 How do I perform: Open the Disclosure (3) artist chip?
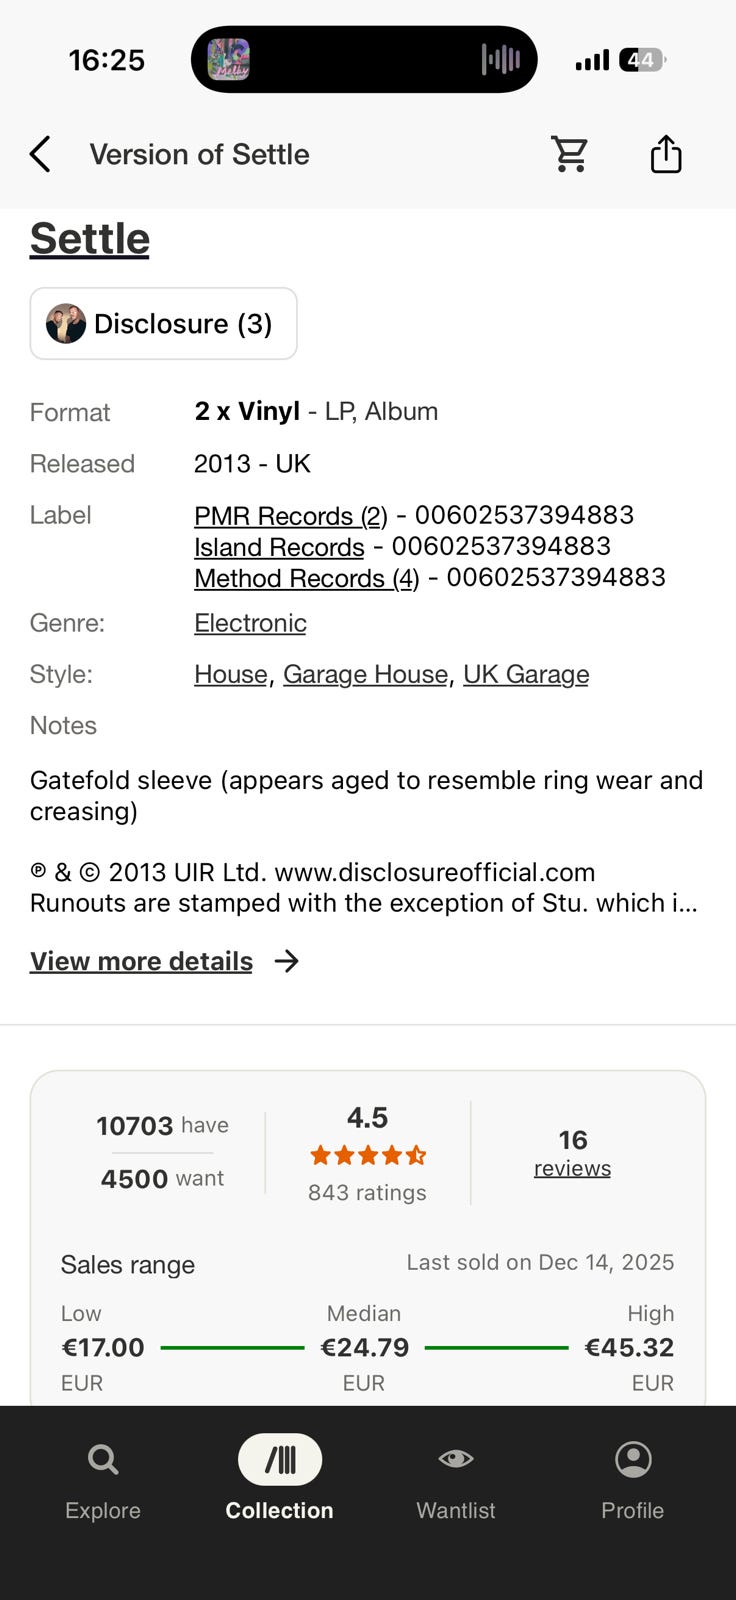click(x=164, y=323)
